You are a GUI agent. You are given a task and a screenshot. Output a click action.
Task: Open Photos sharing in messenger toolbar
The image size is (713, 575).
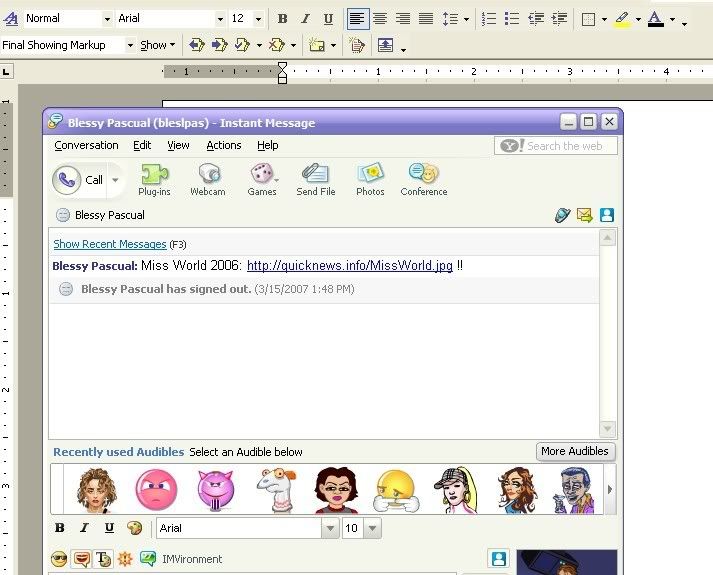[x=370, y=180]
